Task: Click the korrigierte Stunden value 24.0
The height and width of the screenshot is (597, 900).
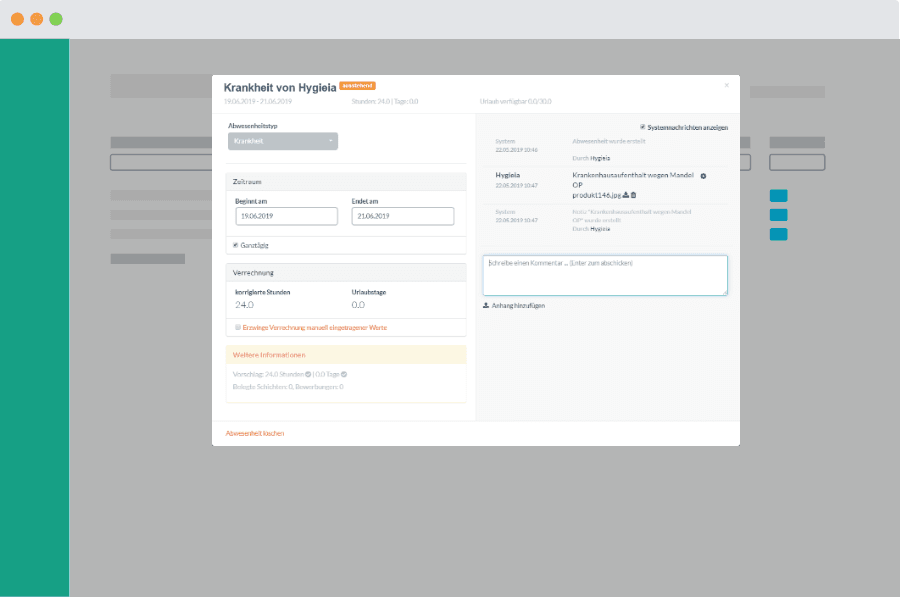Action: (245, 304)
